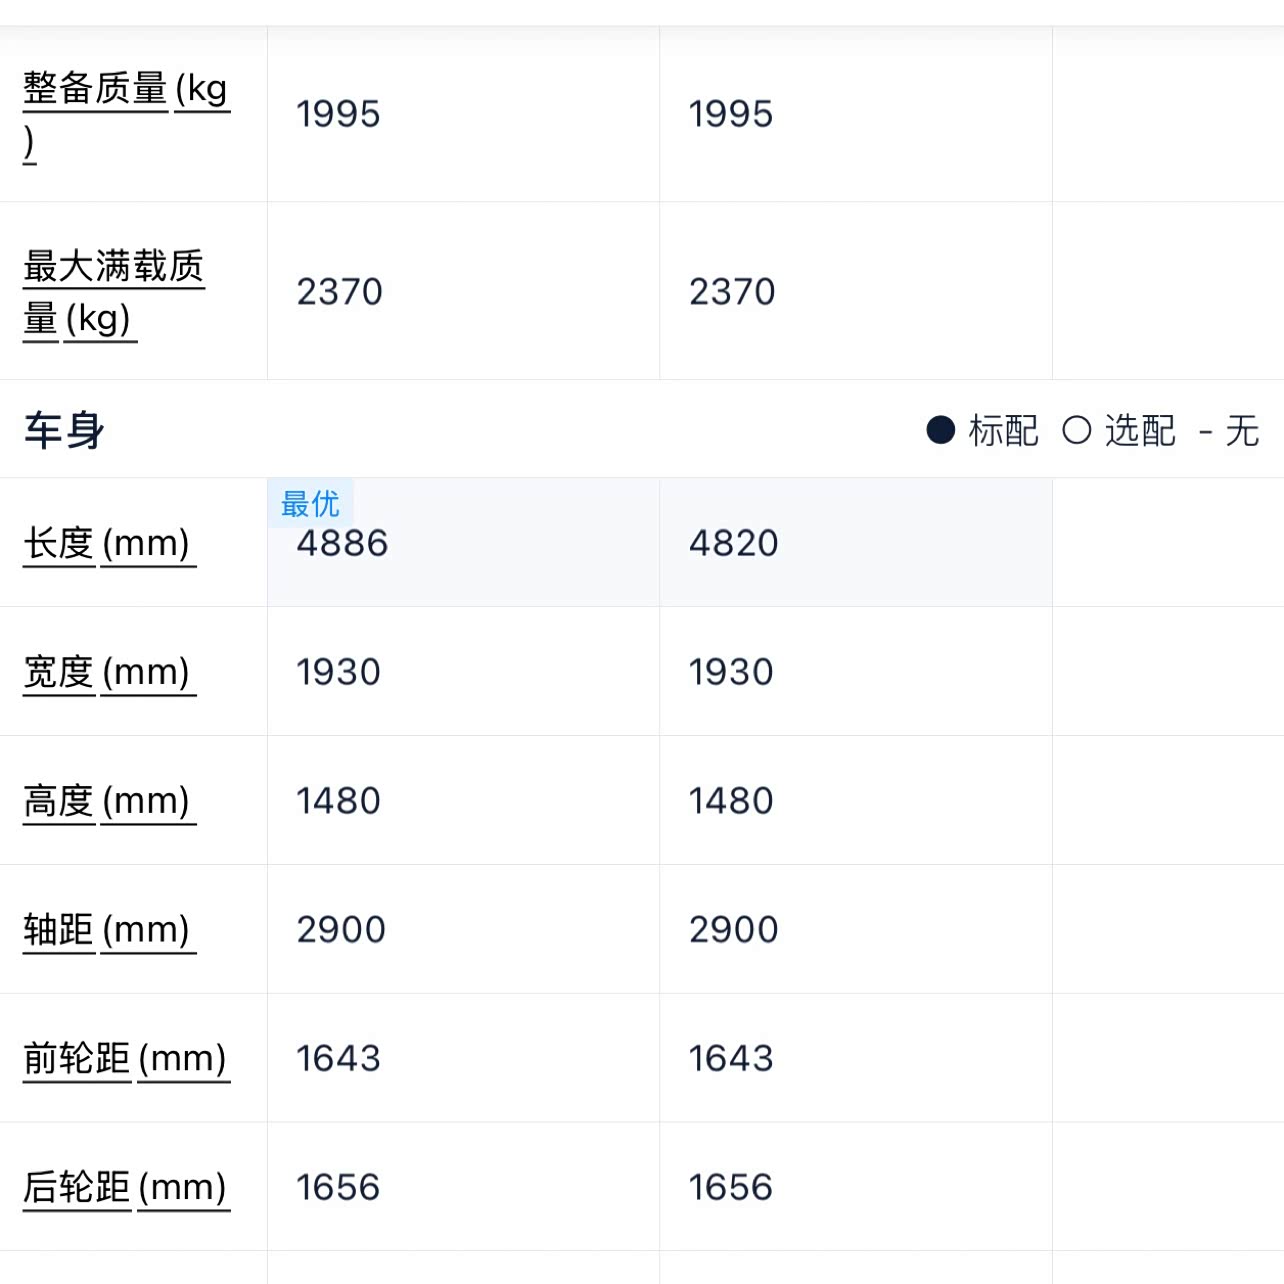Open the 最大满载质量 (kg) term link

tap(114, 292)
